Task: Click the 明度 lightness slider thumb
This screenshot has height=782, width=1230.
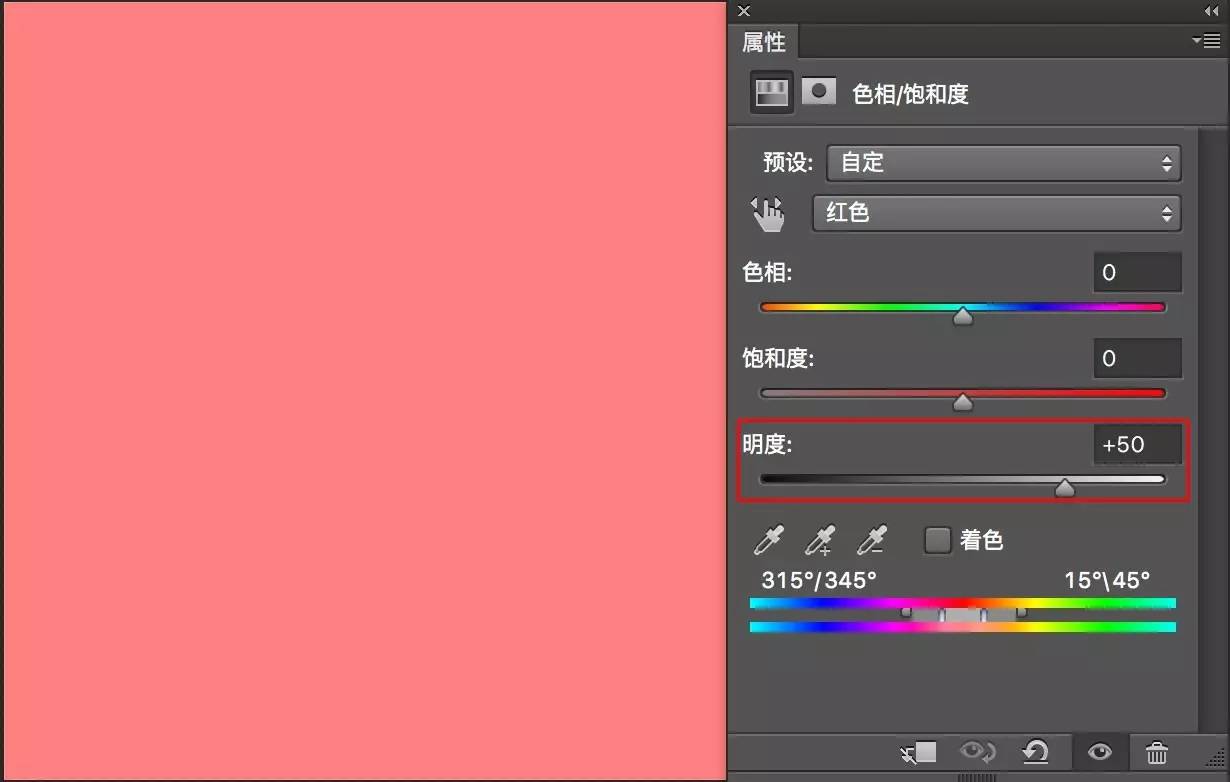Action: coord(1065,488)
